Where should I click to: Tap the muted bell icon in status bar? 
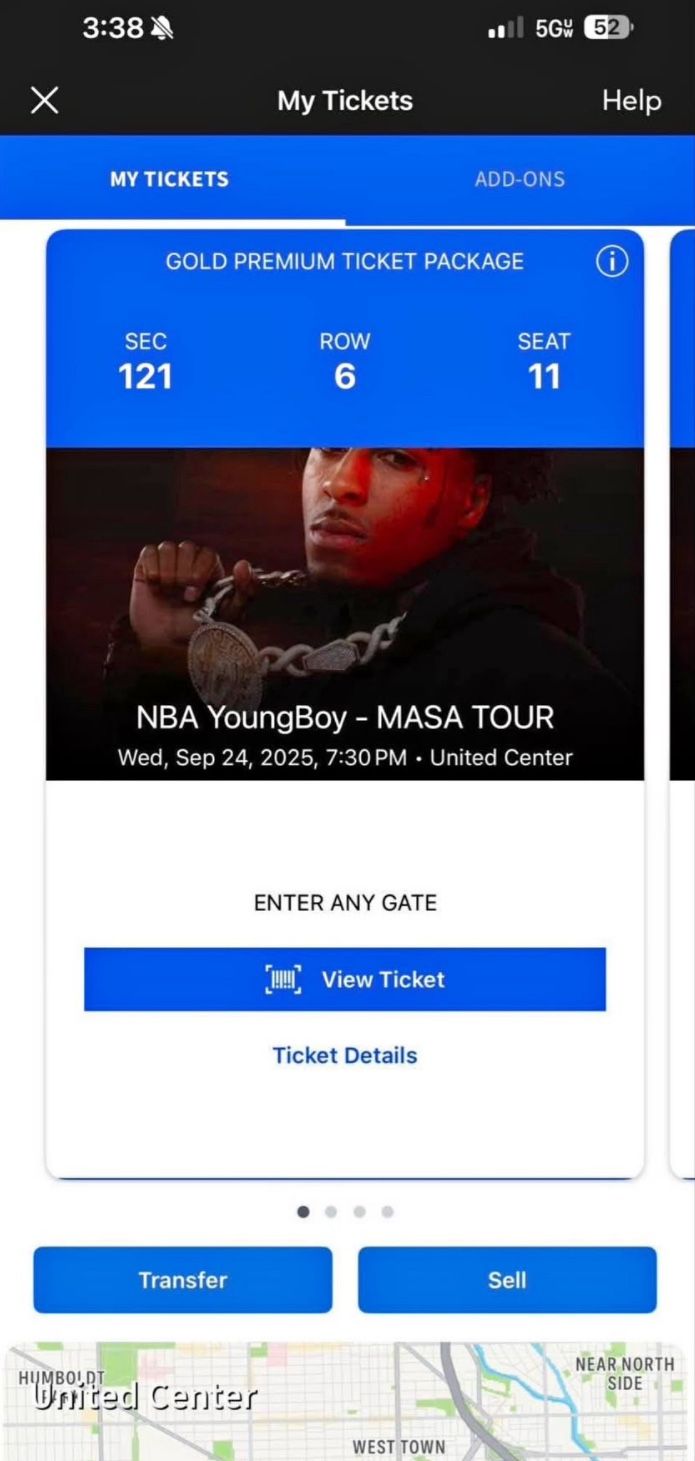[162, 29]
